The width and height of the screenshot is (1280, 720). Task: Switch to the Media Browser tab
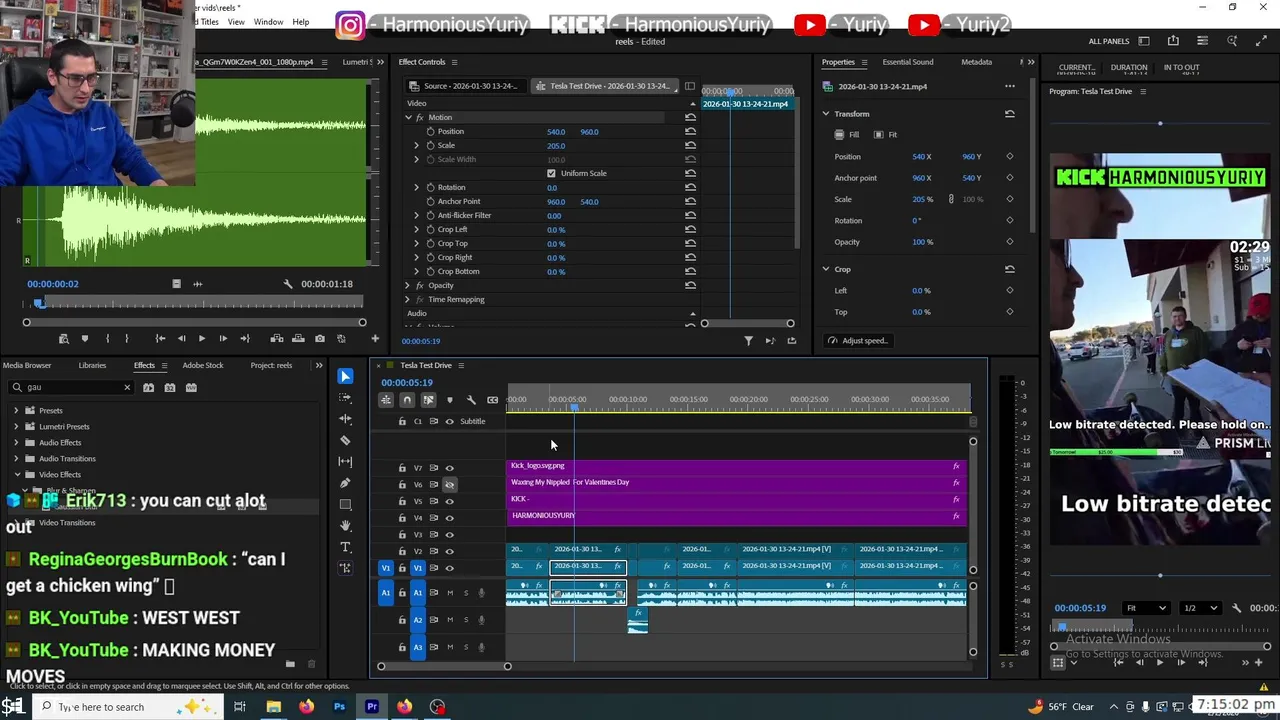click(x=26, y=366)
